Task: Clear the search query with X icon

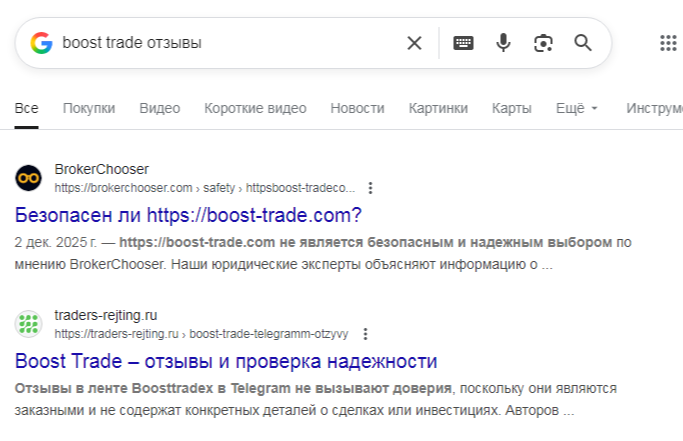Action: [414, 43]
